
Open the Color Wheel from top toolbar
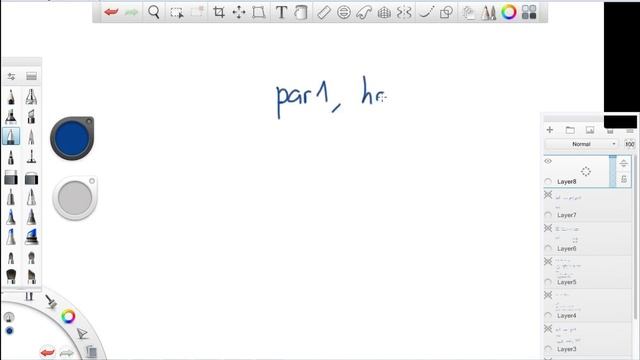point(509,12)
